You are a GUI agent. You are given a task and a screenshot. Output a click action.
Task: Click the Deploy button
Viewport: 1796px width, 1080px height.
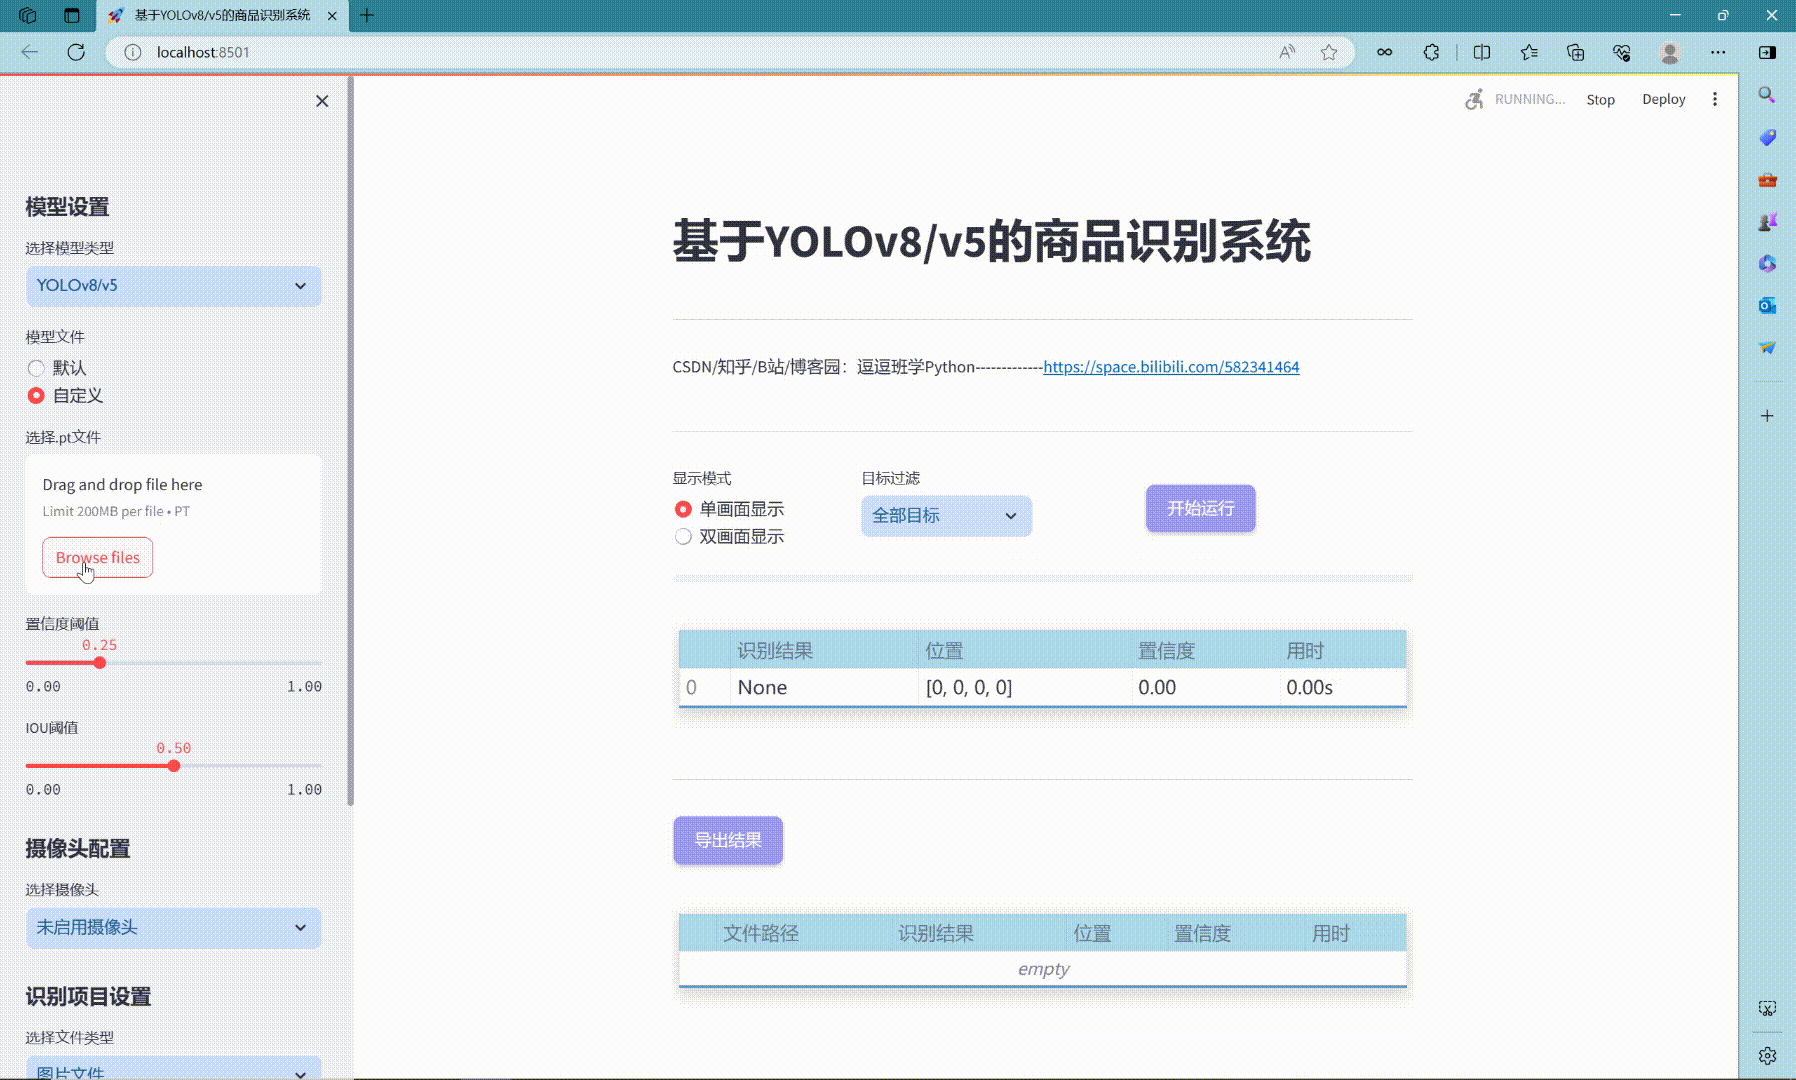[1663, 99]
